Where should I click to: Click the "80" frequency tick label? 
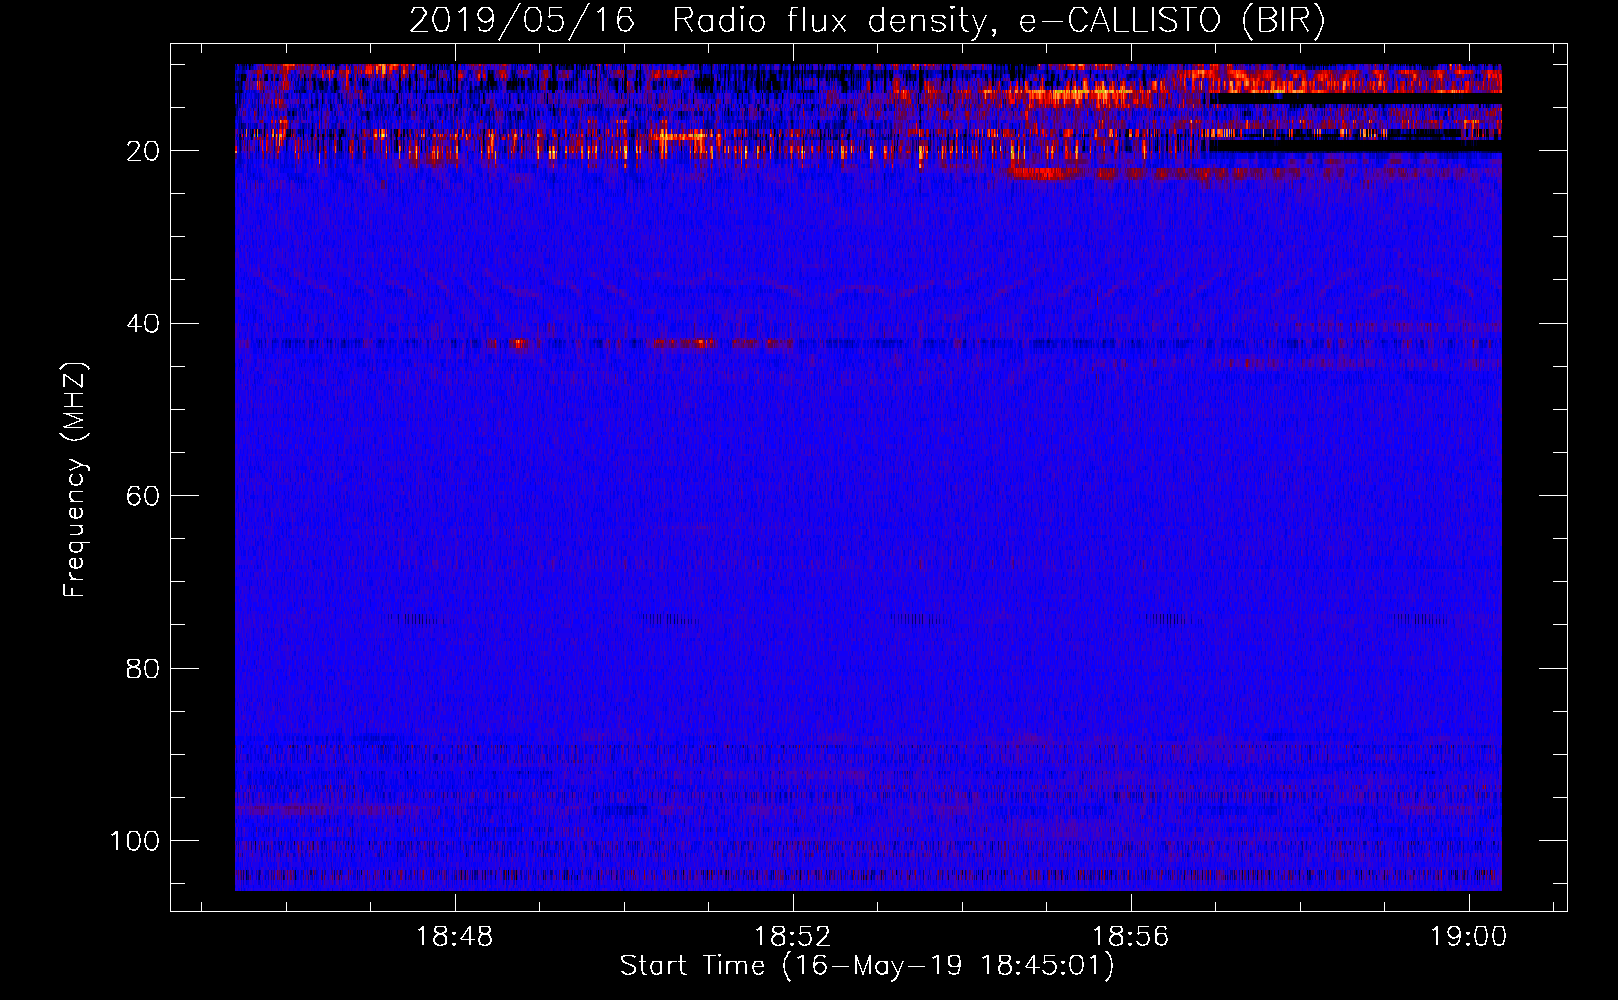click(x=144, y=668)
